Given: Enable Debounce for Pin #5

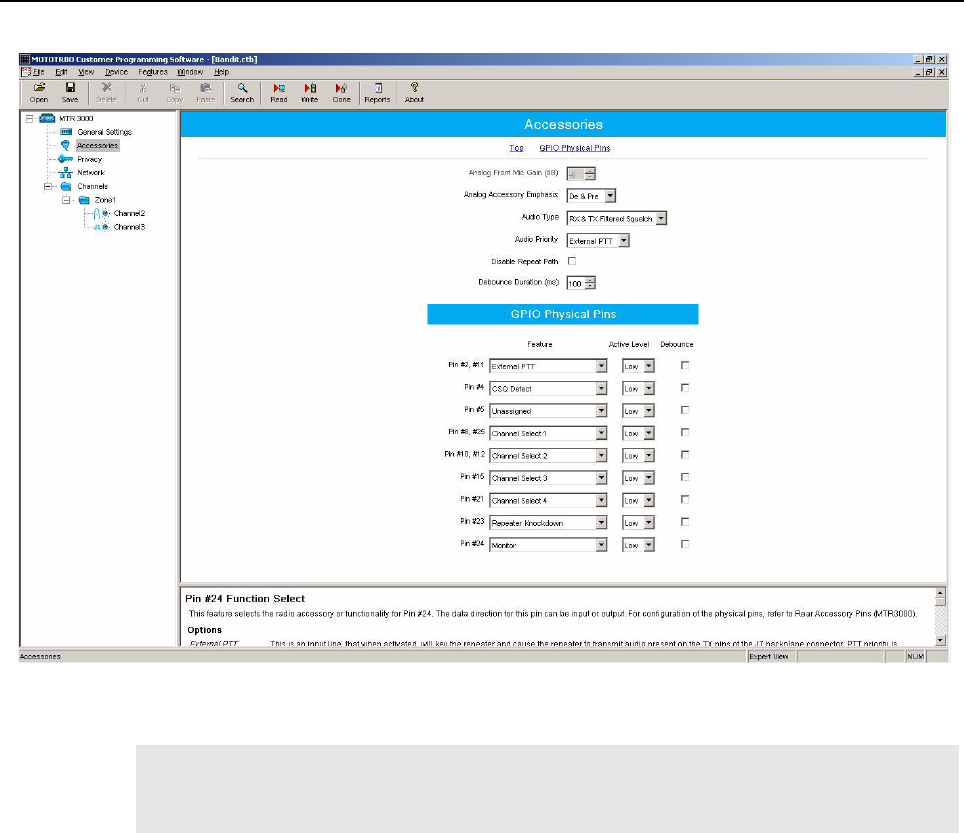Looking at the screenshot, I should tap(685, 410).
